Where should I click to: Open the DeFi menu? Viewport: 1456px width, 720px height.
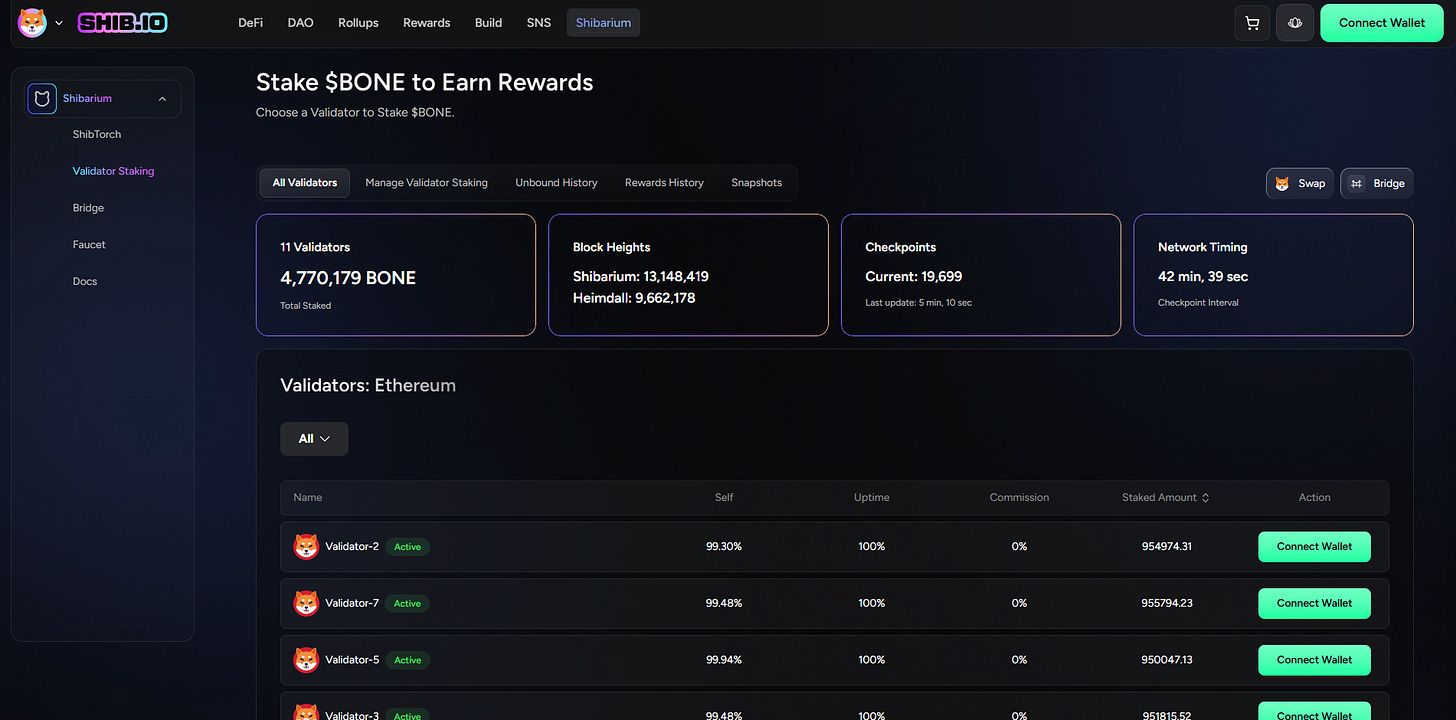250,22
